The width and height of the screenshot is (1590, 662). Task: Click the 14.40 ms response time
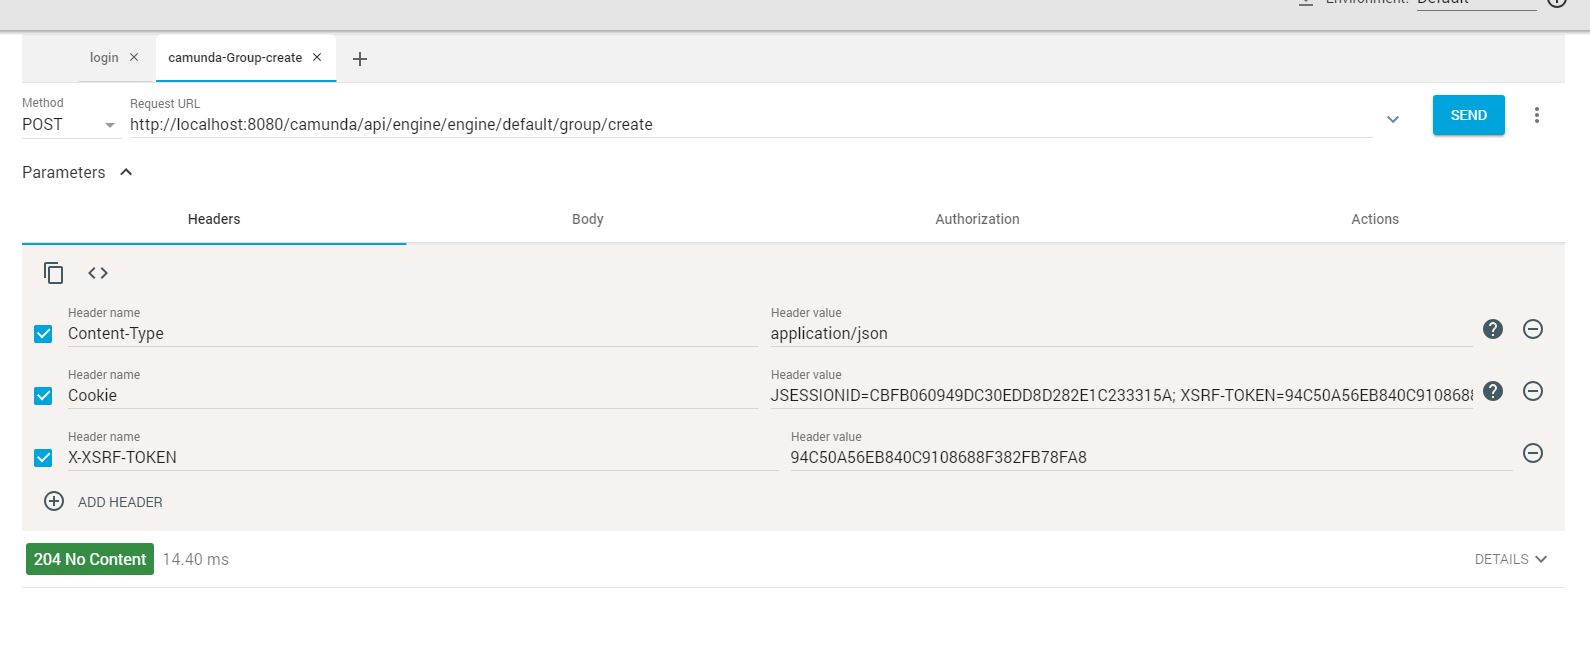[x=196, y=559]
